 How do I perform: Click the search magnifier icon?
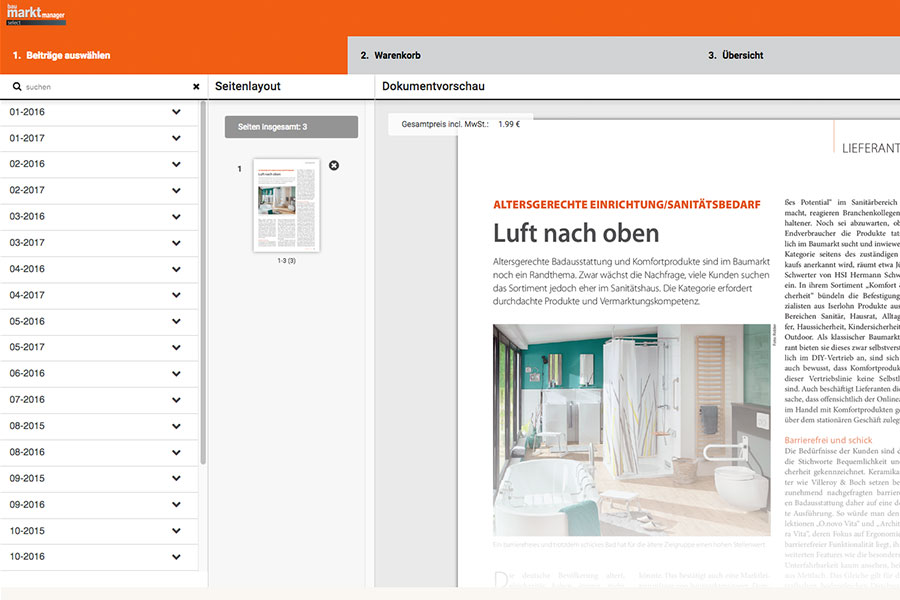click(17, 87)
